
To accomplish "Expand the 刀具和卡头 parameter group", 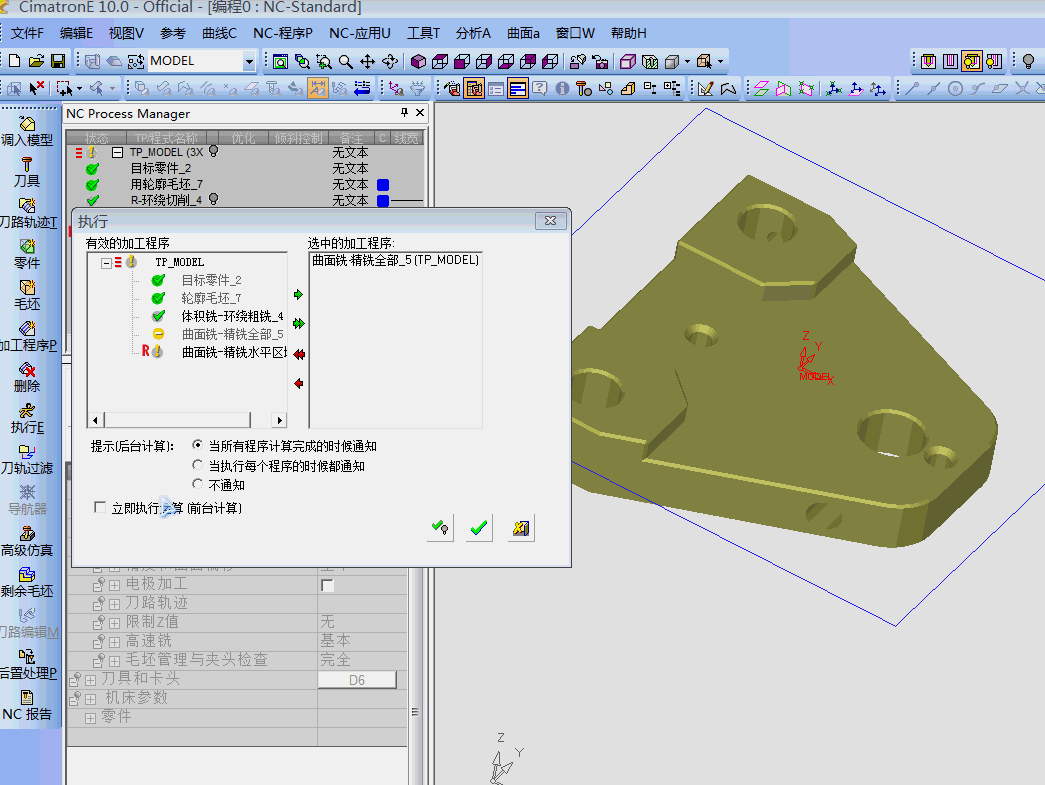I will click(91, 680).
